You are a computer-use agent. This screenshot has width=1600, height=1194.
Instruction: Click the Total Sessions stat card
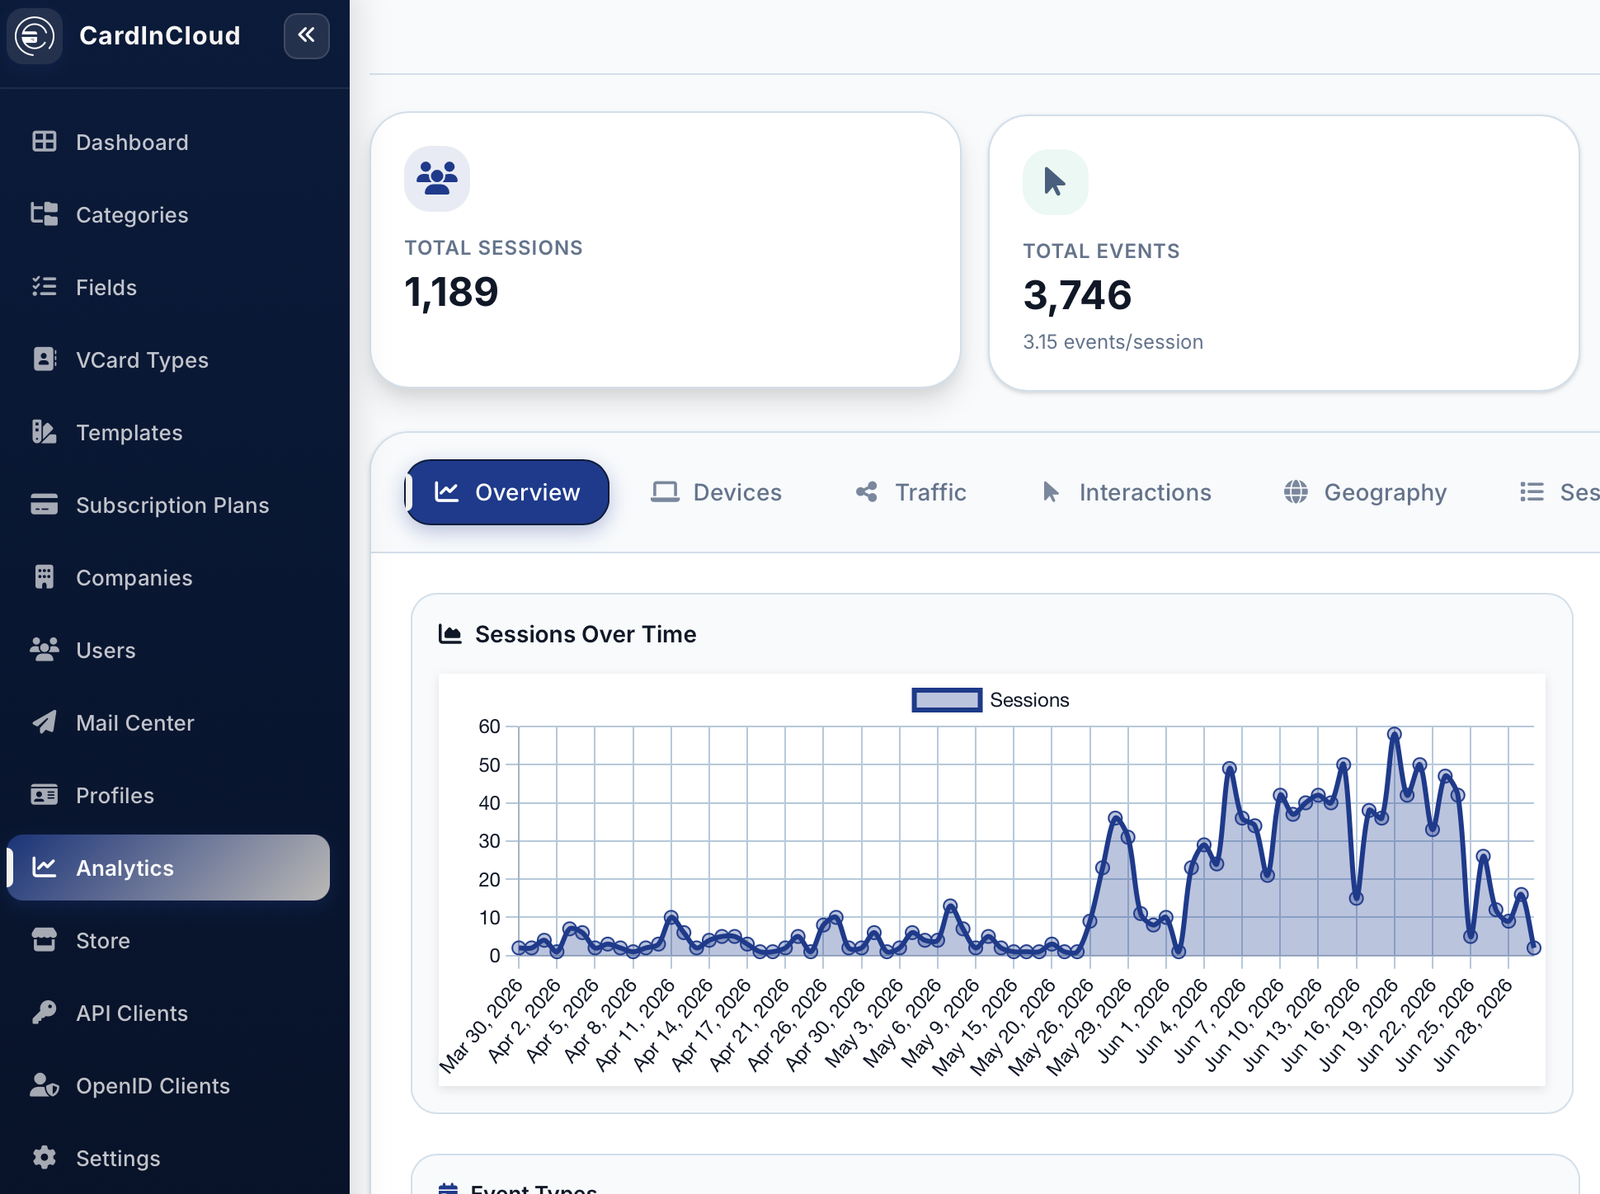click(665, 249)
